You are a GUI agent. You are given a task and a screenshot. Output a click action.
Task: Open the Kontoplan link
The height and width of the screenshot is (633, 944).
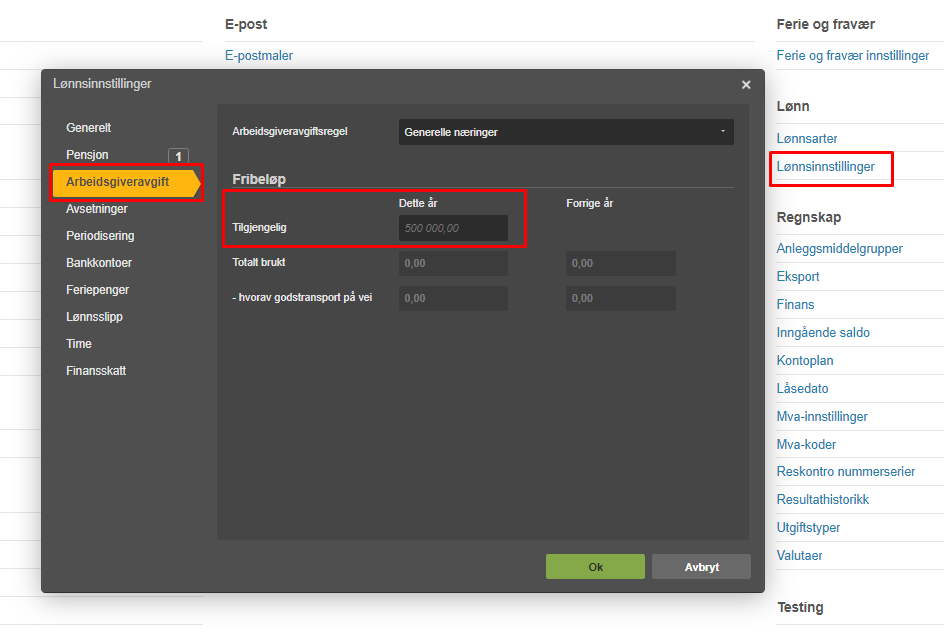click(805, 361)
